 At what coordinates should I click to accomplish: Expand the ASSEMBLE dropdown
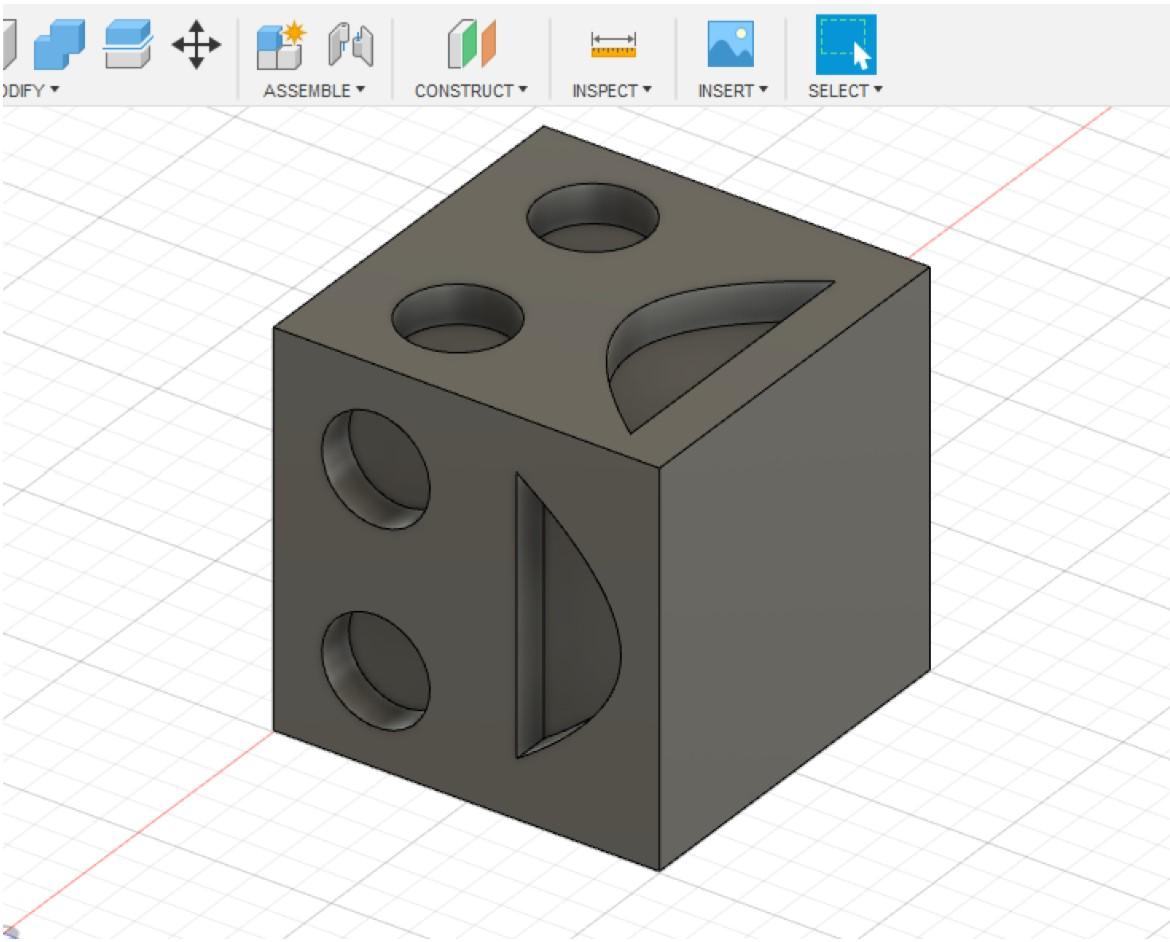point(314,90)
